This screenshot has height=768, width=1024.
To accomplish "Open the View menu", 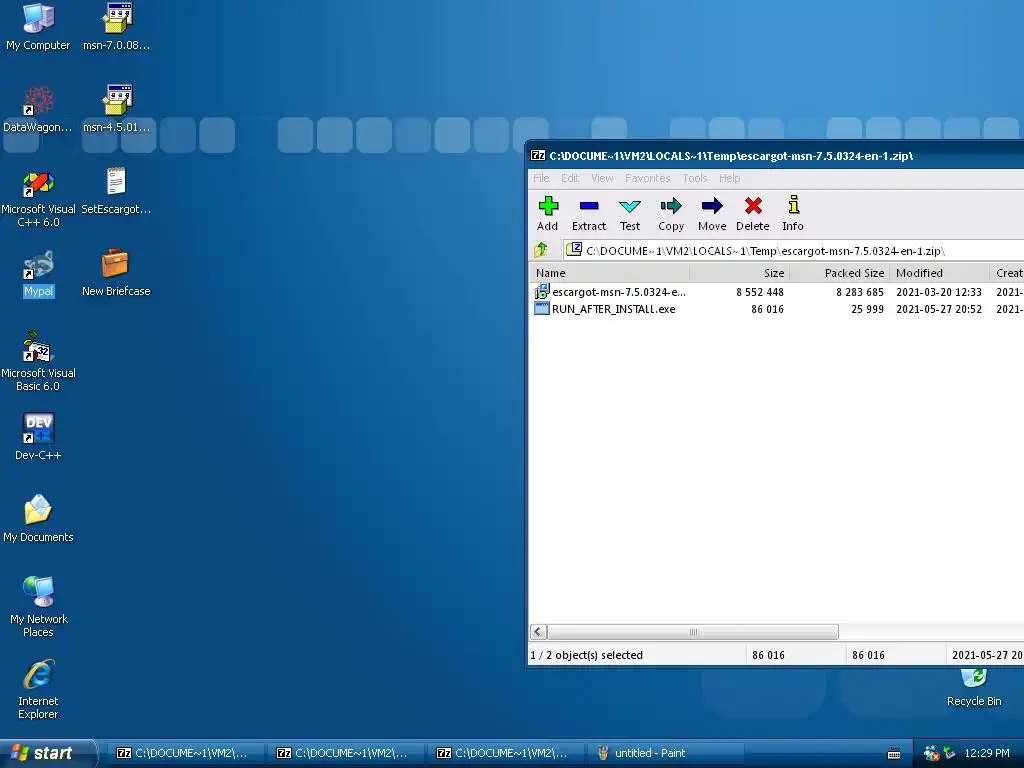I will 602,178.
